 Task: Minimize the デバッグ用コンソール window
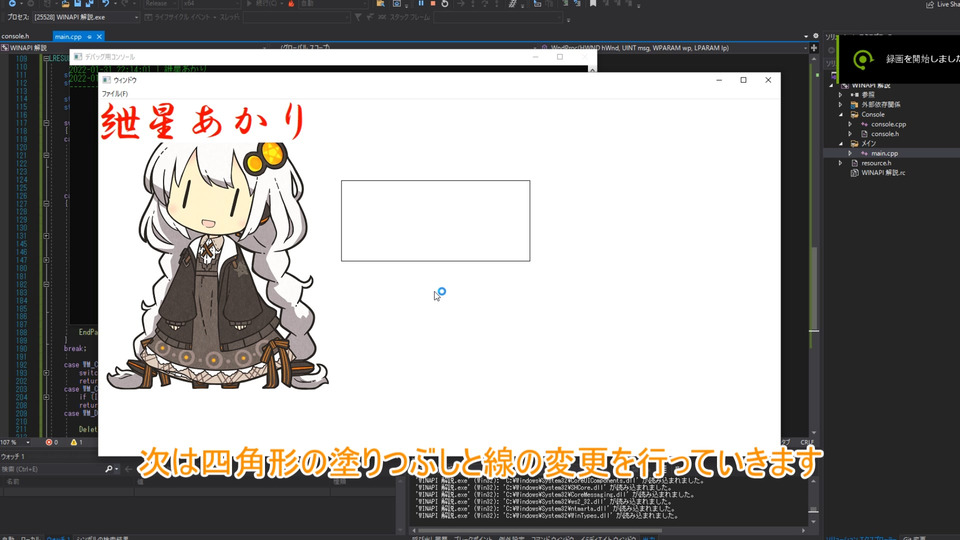535,57
